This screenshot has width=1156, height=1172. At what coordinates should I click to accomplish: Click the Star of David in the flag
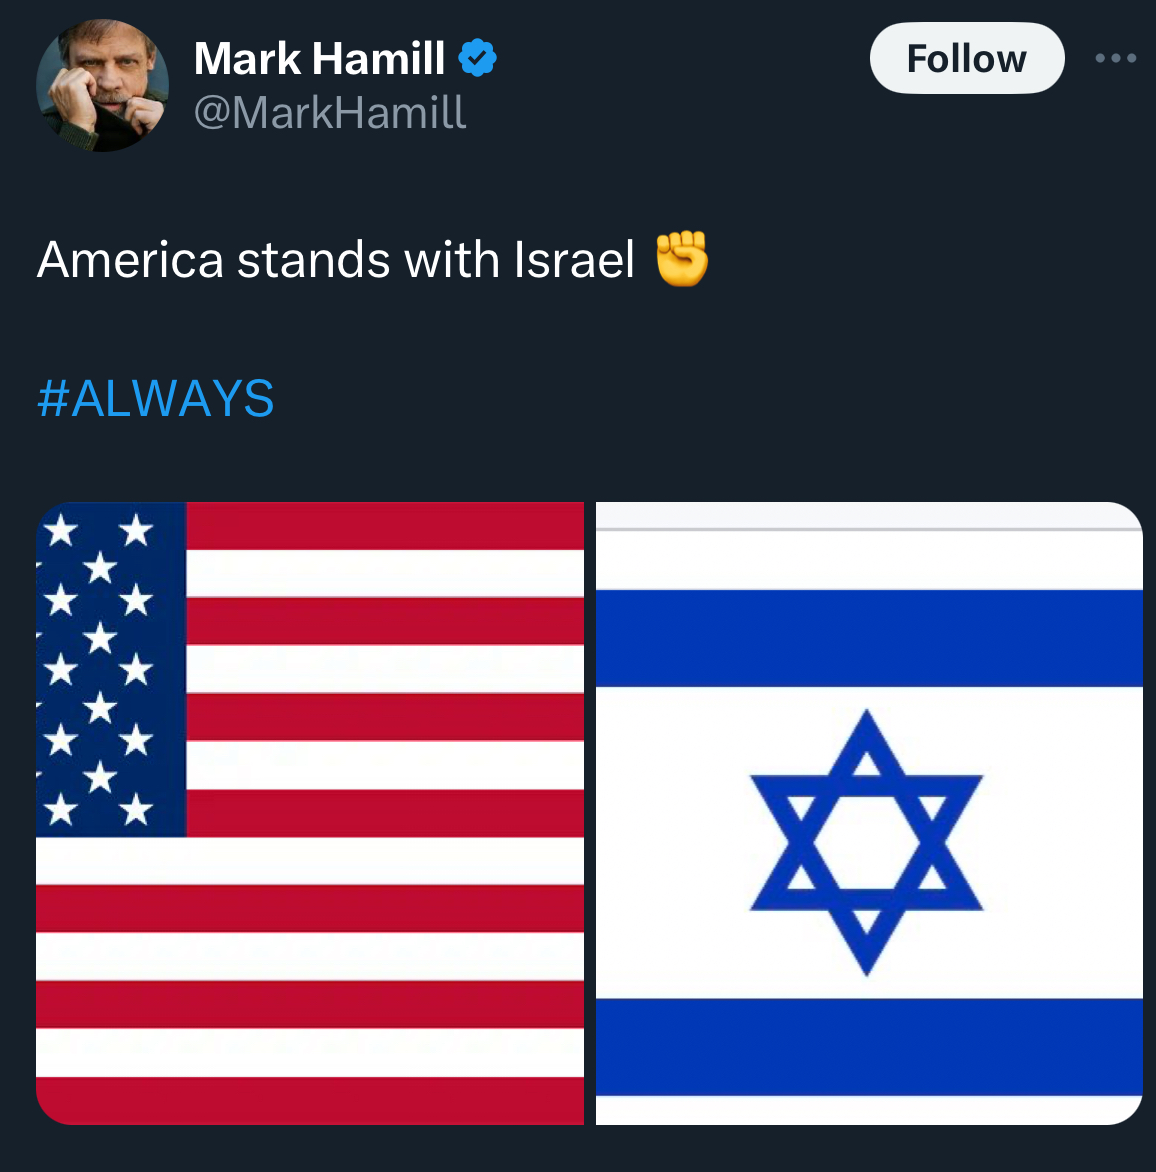[x=867, y=842]
